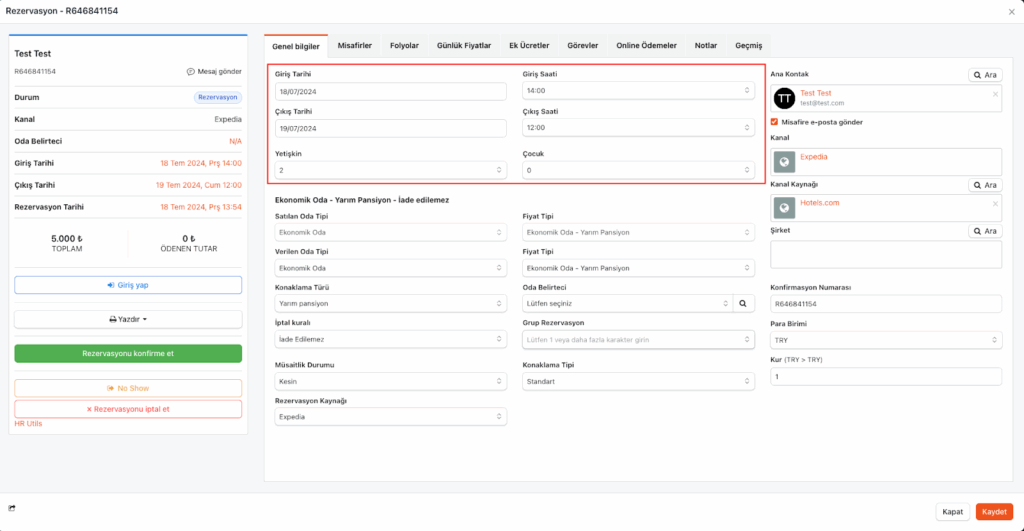
Task: Open the Konaklama Türü dropdown
Action: (x=391, y=302)
